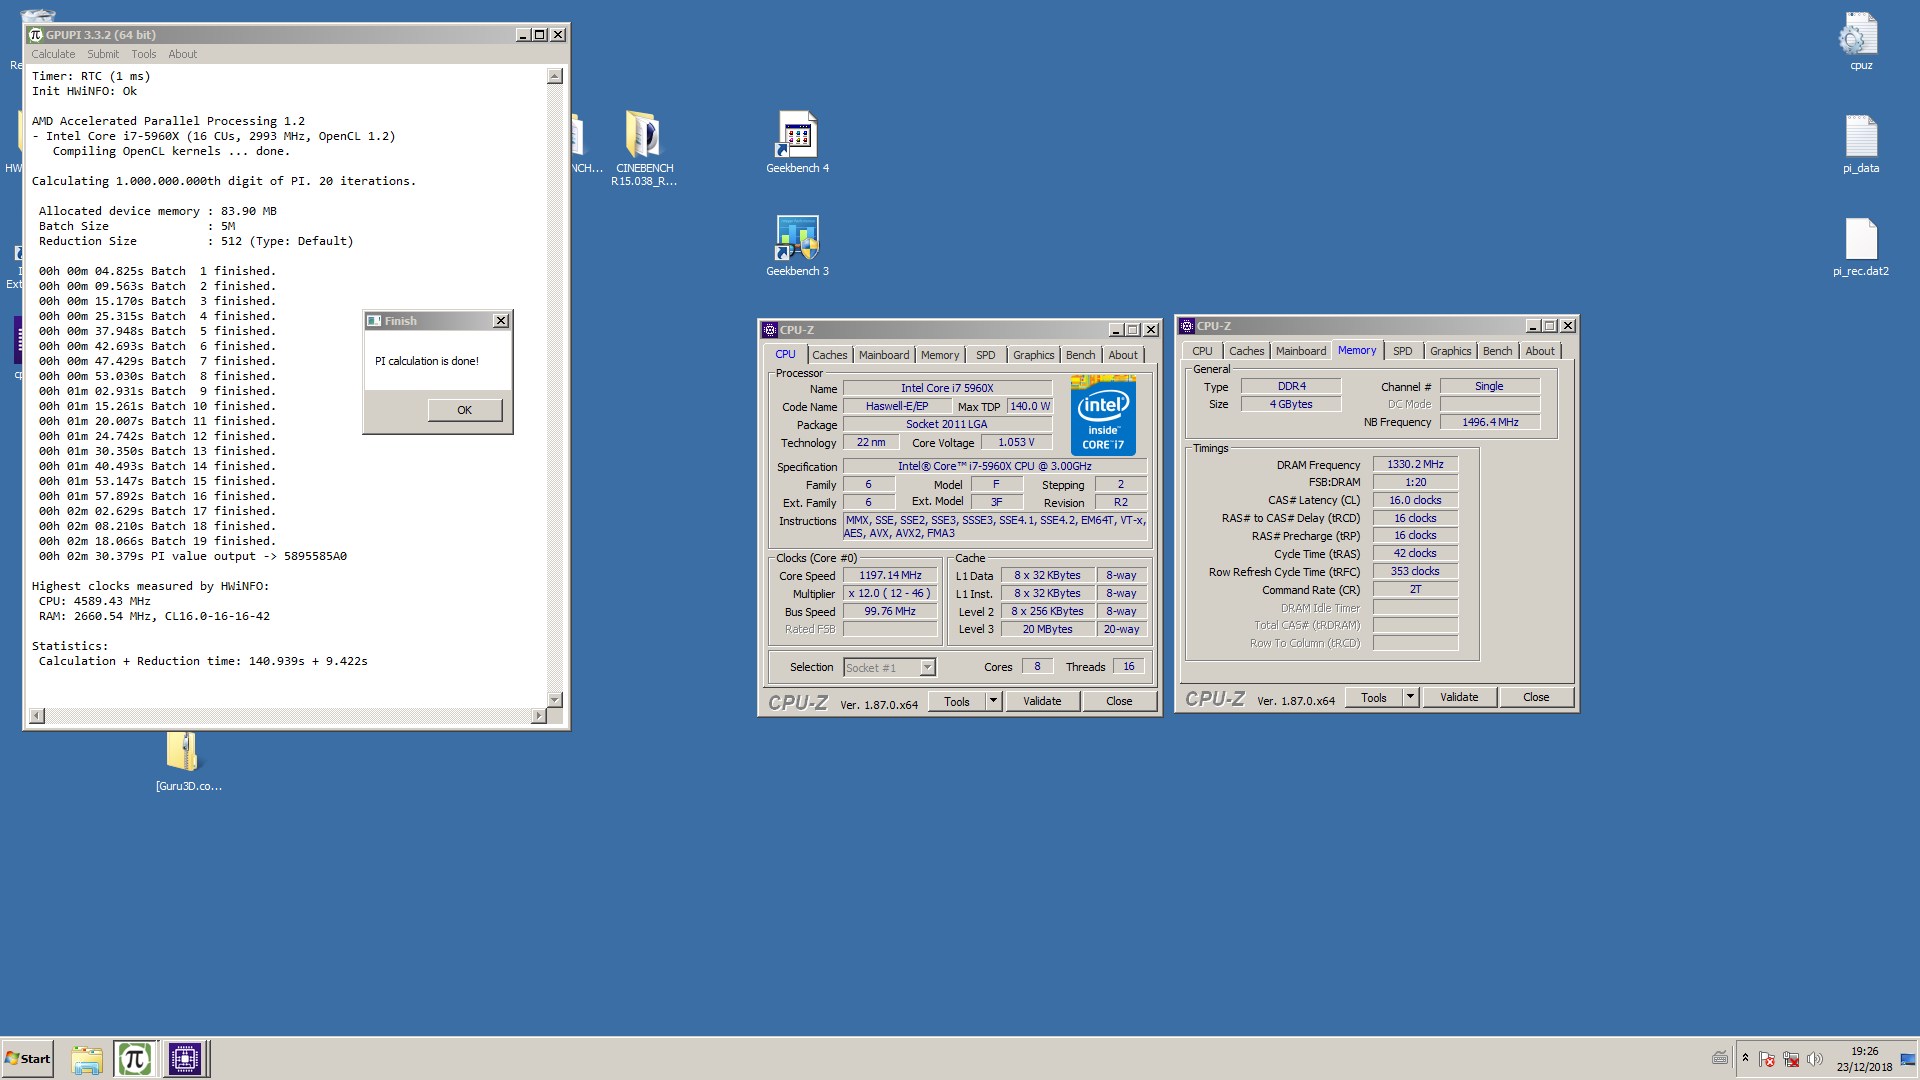Open Socket #1 selection dropdown
Image resolution: width=1920 pixels, height=1080 pixels.
coord(888,667)
